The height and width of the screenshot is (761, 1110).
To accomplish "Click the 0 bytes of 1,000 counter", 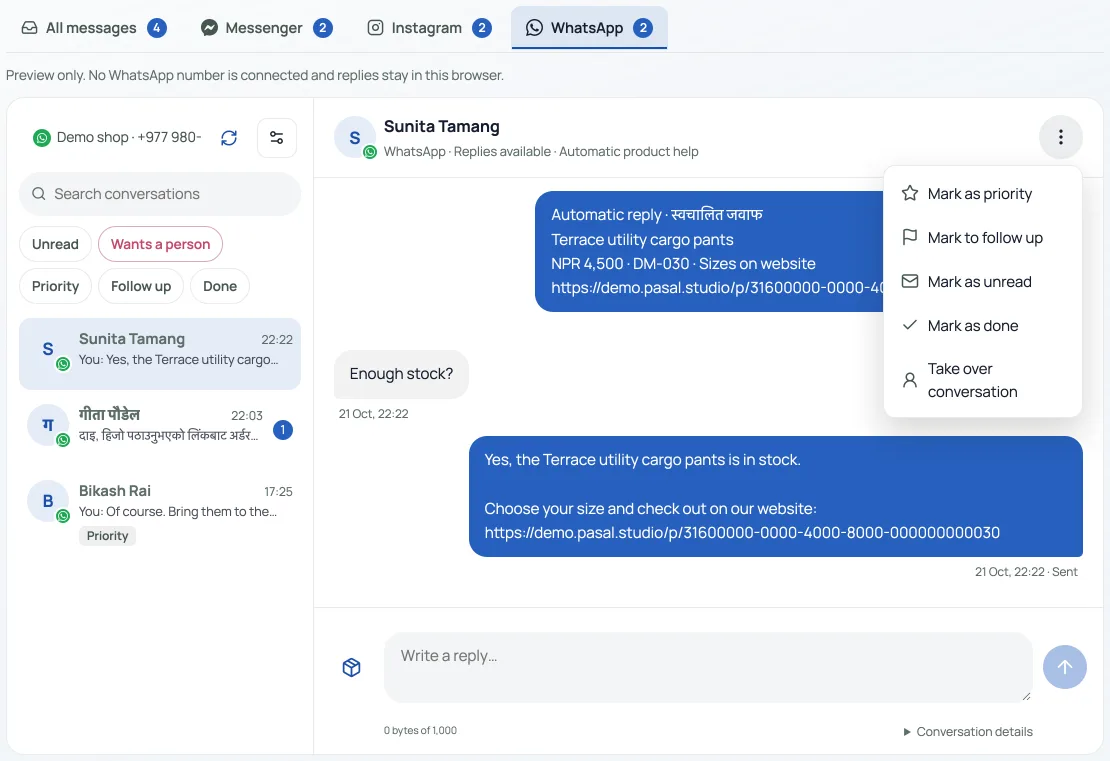I will point(420,731).
